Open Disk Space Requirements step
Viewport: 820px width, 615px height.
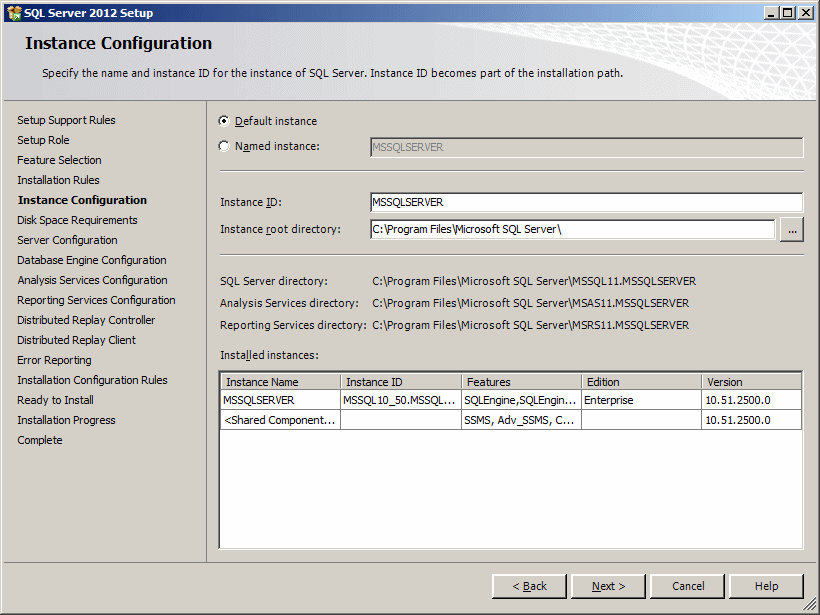pyautogui.click(x=77, y=220)
